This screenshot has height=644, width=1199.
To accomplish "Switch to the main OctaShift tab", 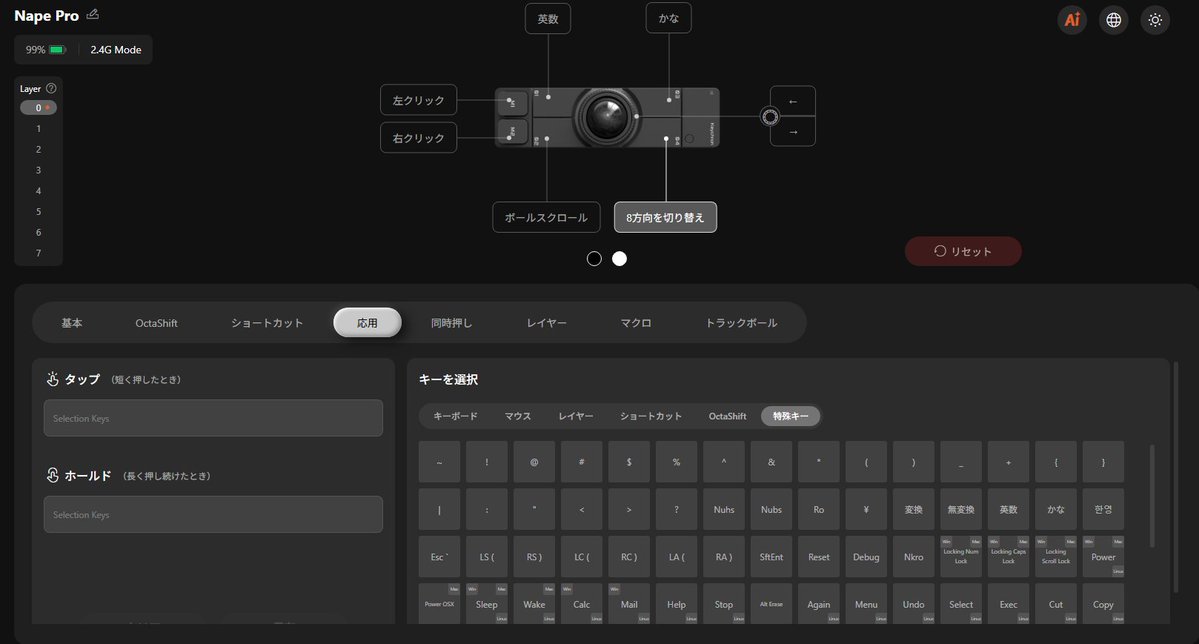I will (156, 323).
